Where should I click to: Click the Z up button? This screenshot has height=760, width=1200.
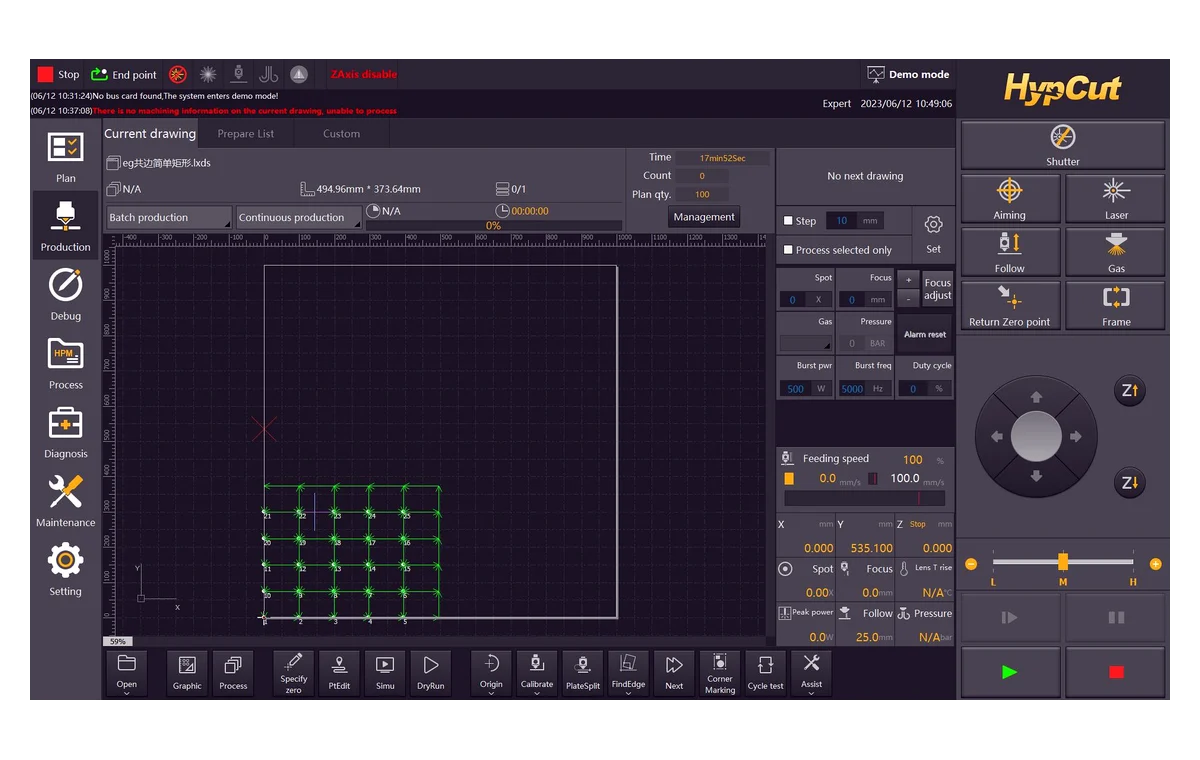1129,391
